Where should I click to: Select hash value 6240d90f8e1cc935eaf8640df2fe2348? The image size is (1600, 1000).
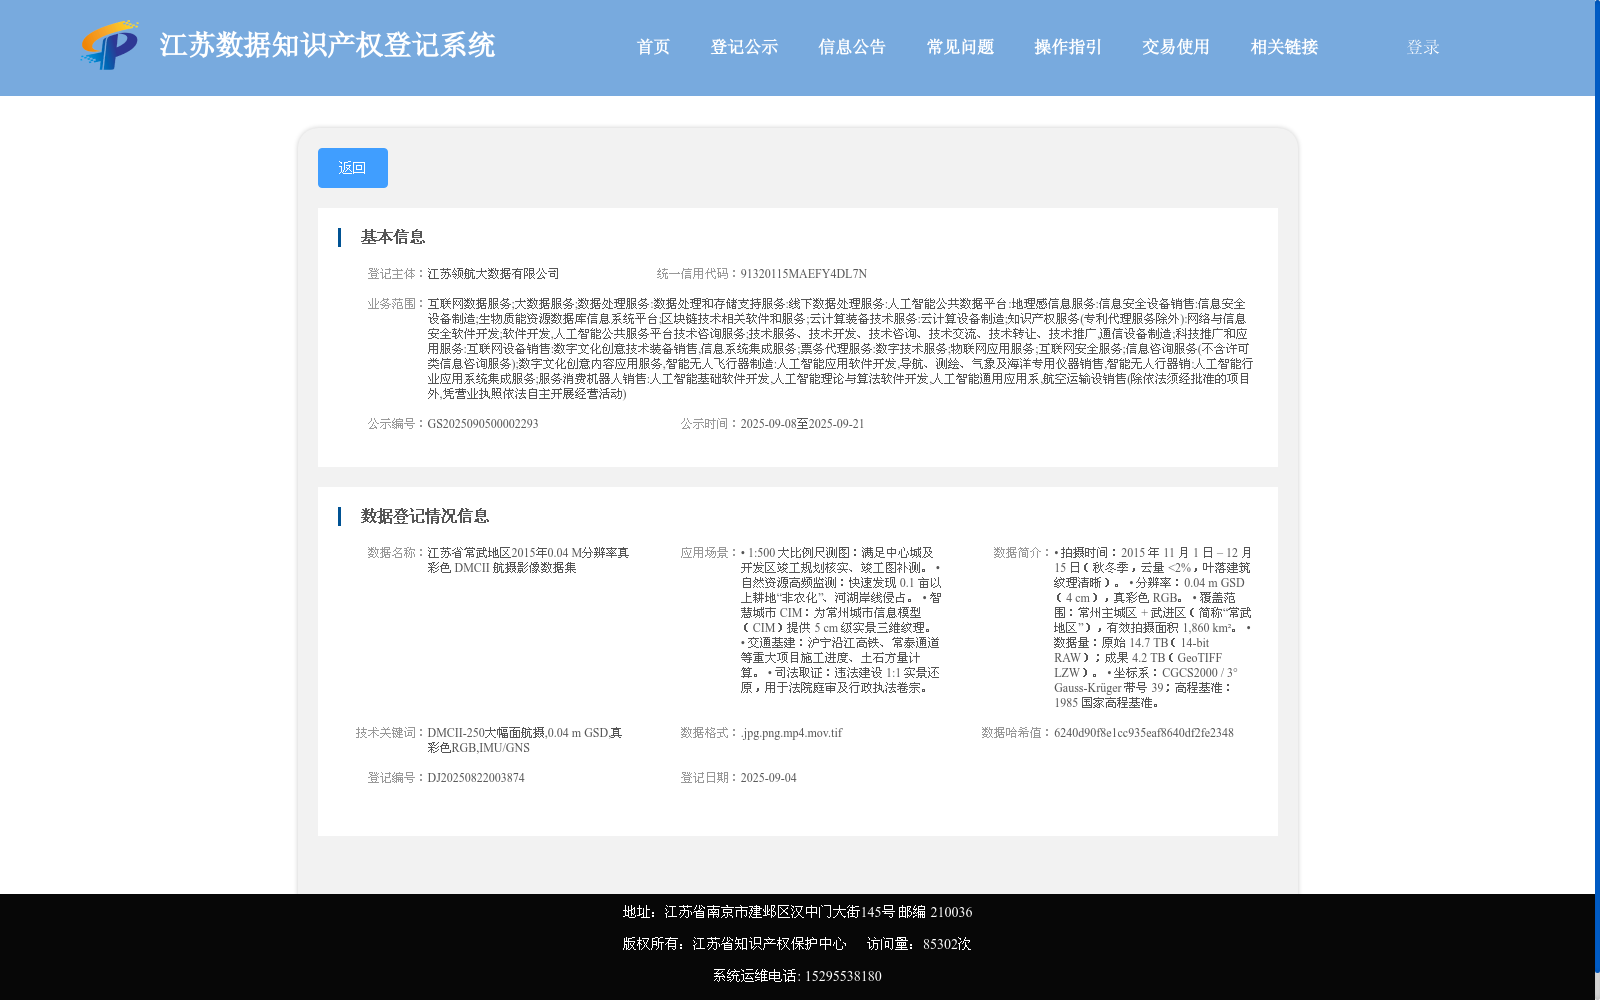pos(1144,733)
